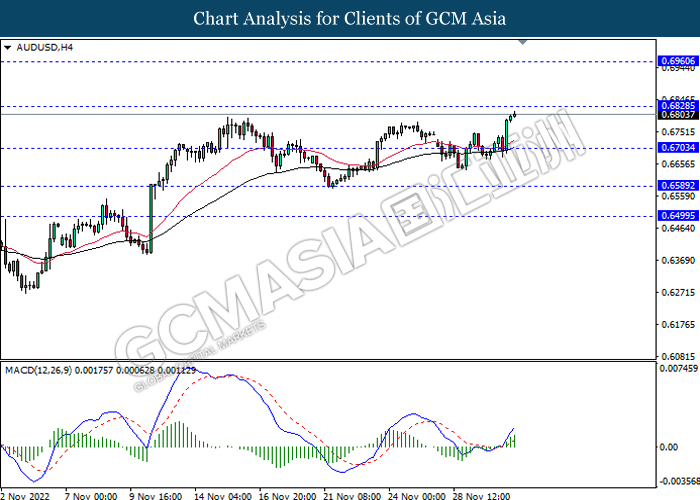Click the 0.00 MACD zero level value
The width and height of the screenshot is (700, 500).
coord(668,447)
